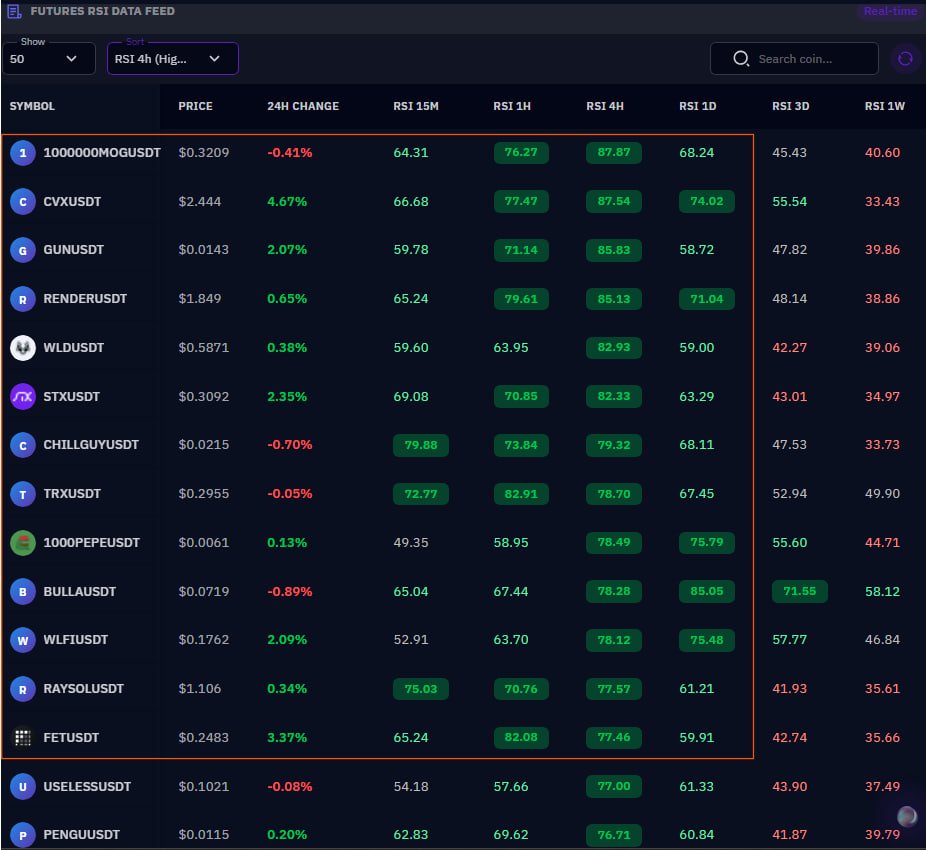The height and width of the screenshot is (850, 926).
Task: Toggle the Real-time indicator
Action: click(889, 11)
